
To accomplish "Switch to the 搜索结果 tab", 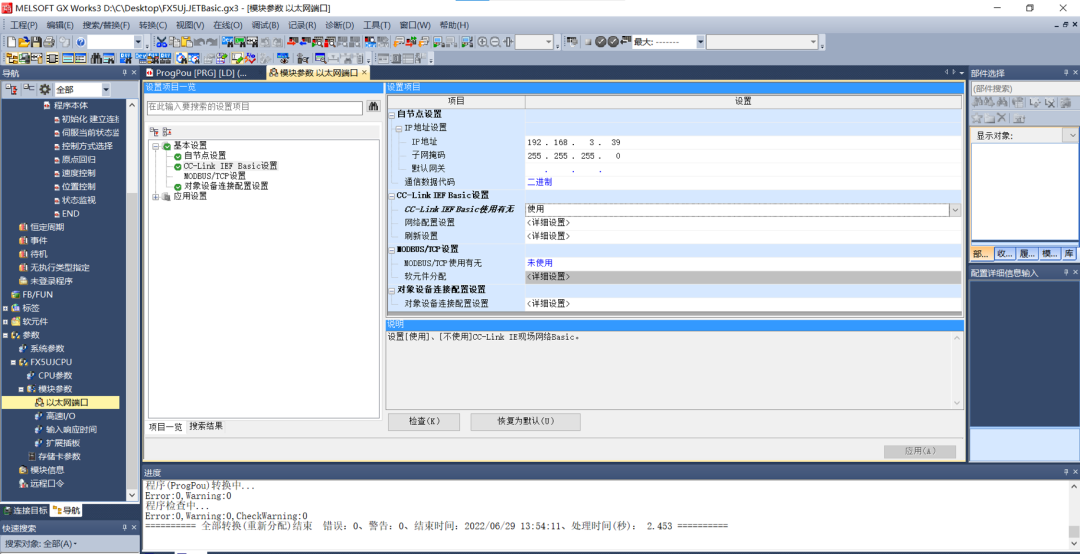I will click(205, 427).
